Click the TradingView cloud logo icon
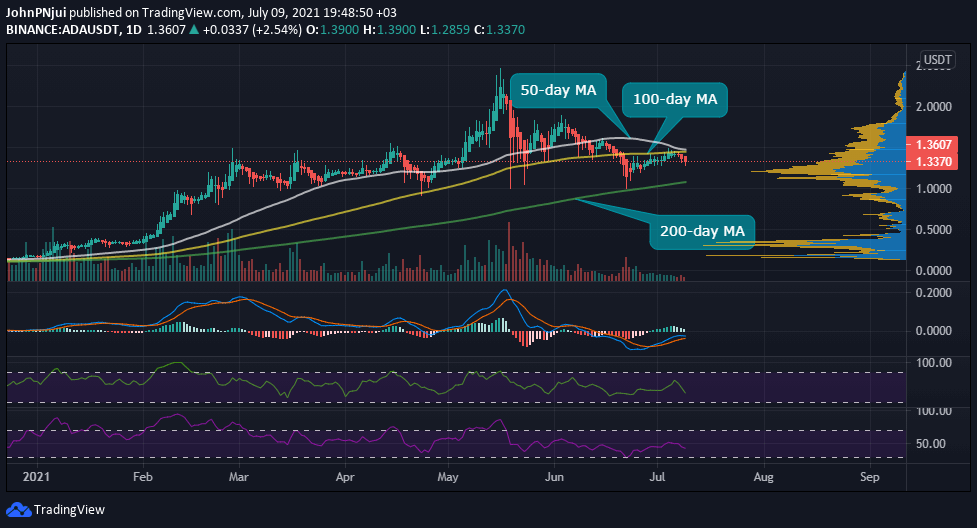This screenshot has width=977, height=528. [18, 509]
